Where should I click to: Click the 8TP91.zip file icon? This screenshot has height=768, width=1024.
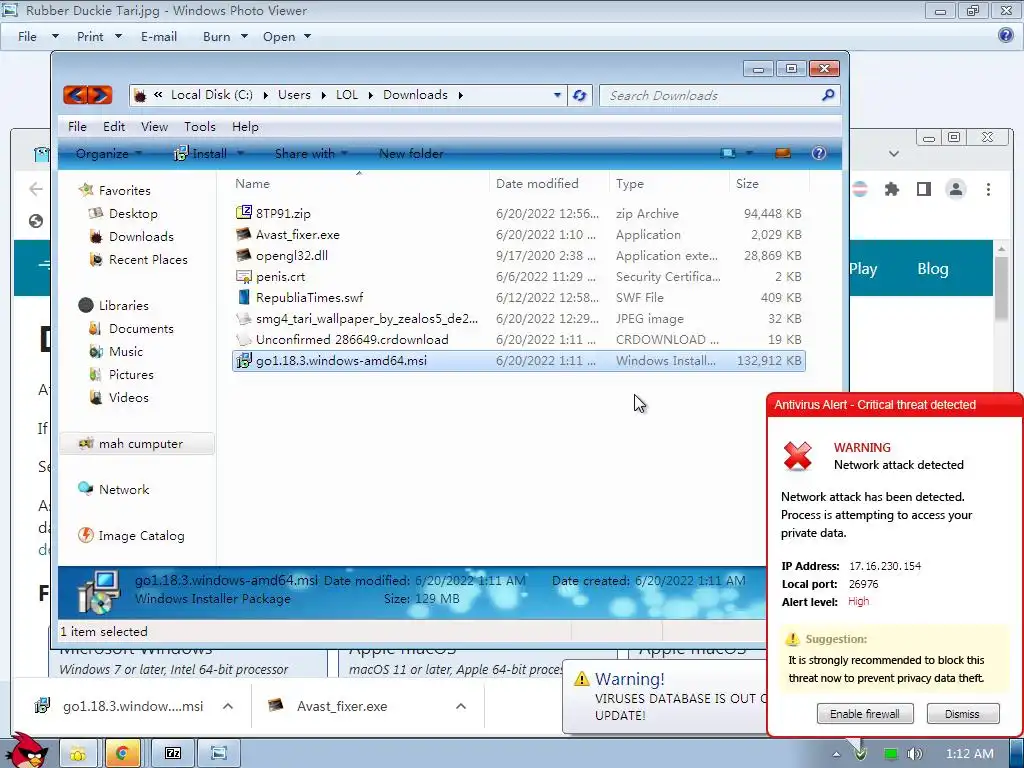(x=244, y=213)
